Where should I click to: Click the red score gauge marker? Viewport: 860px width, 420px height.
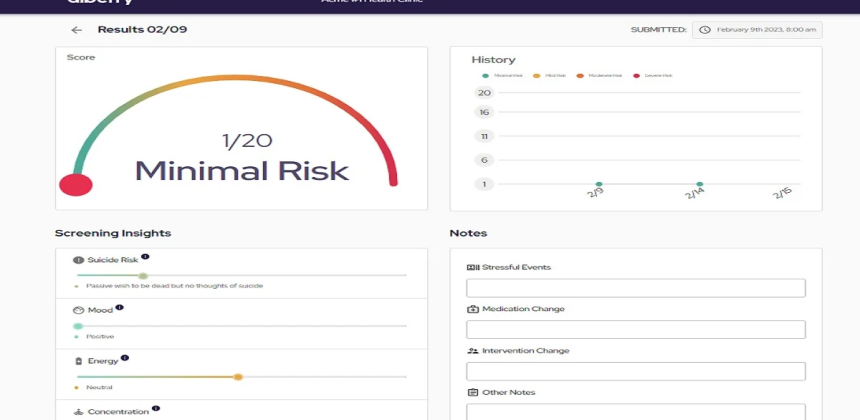click(76, 184)
